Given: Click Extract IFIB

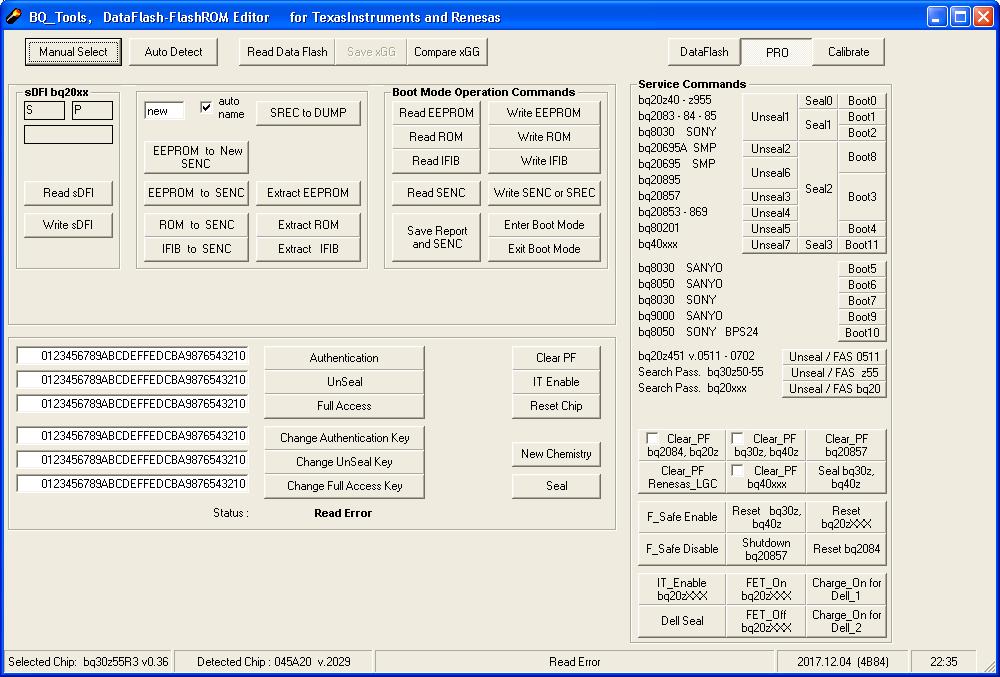Looking at the screenshot, I should pos(308,249).
